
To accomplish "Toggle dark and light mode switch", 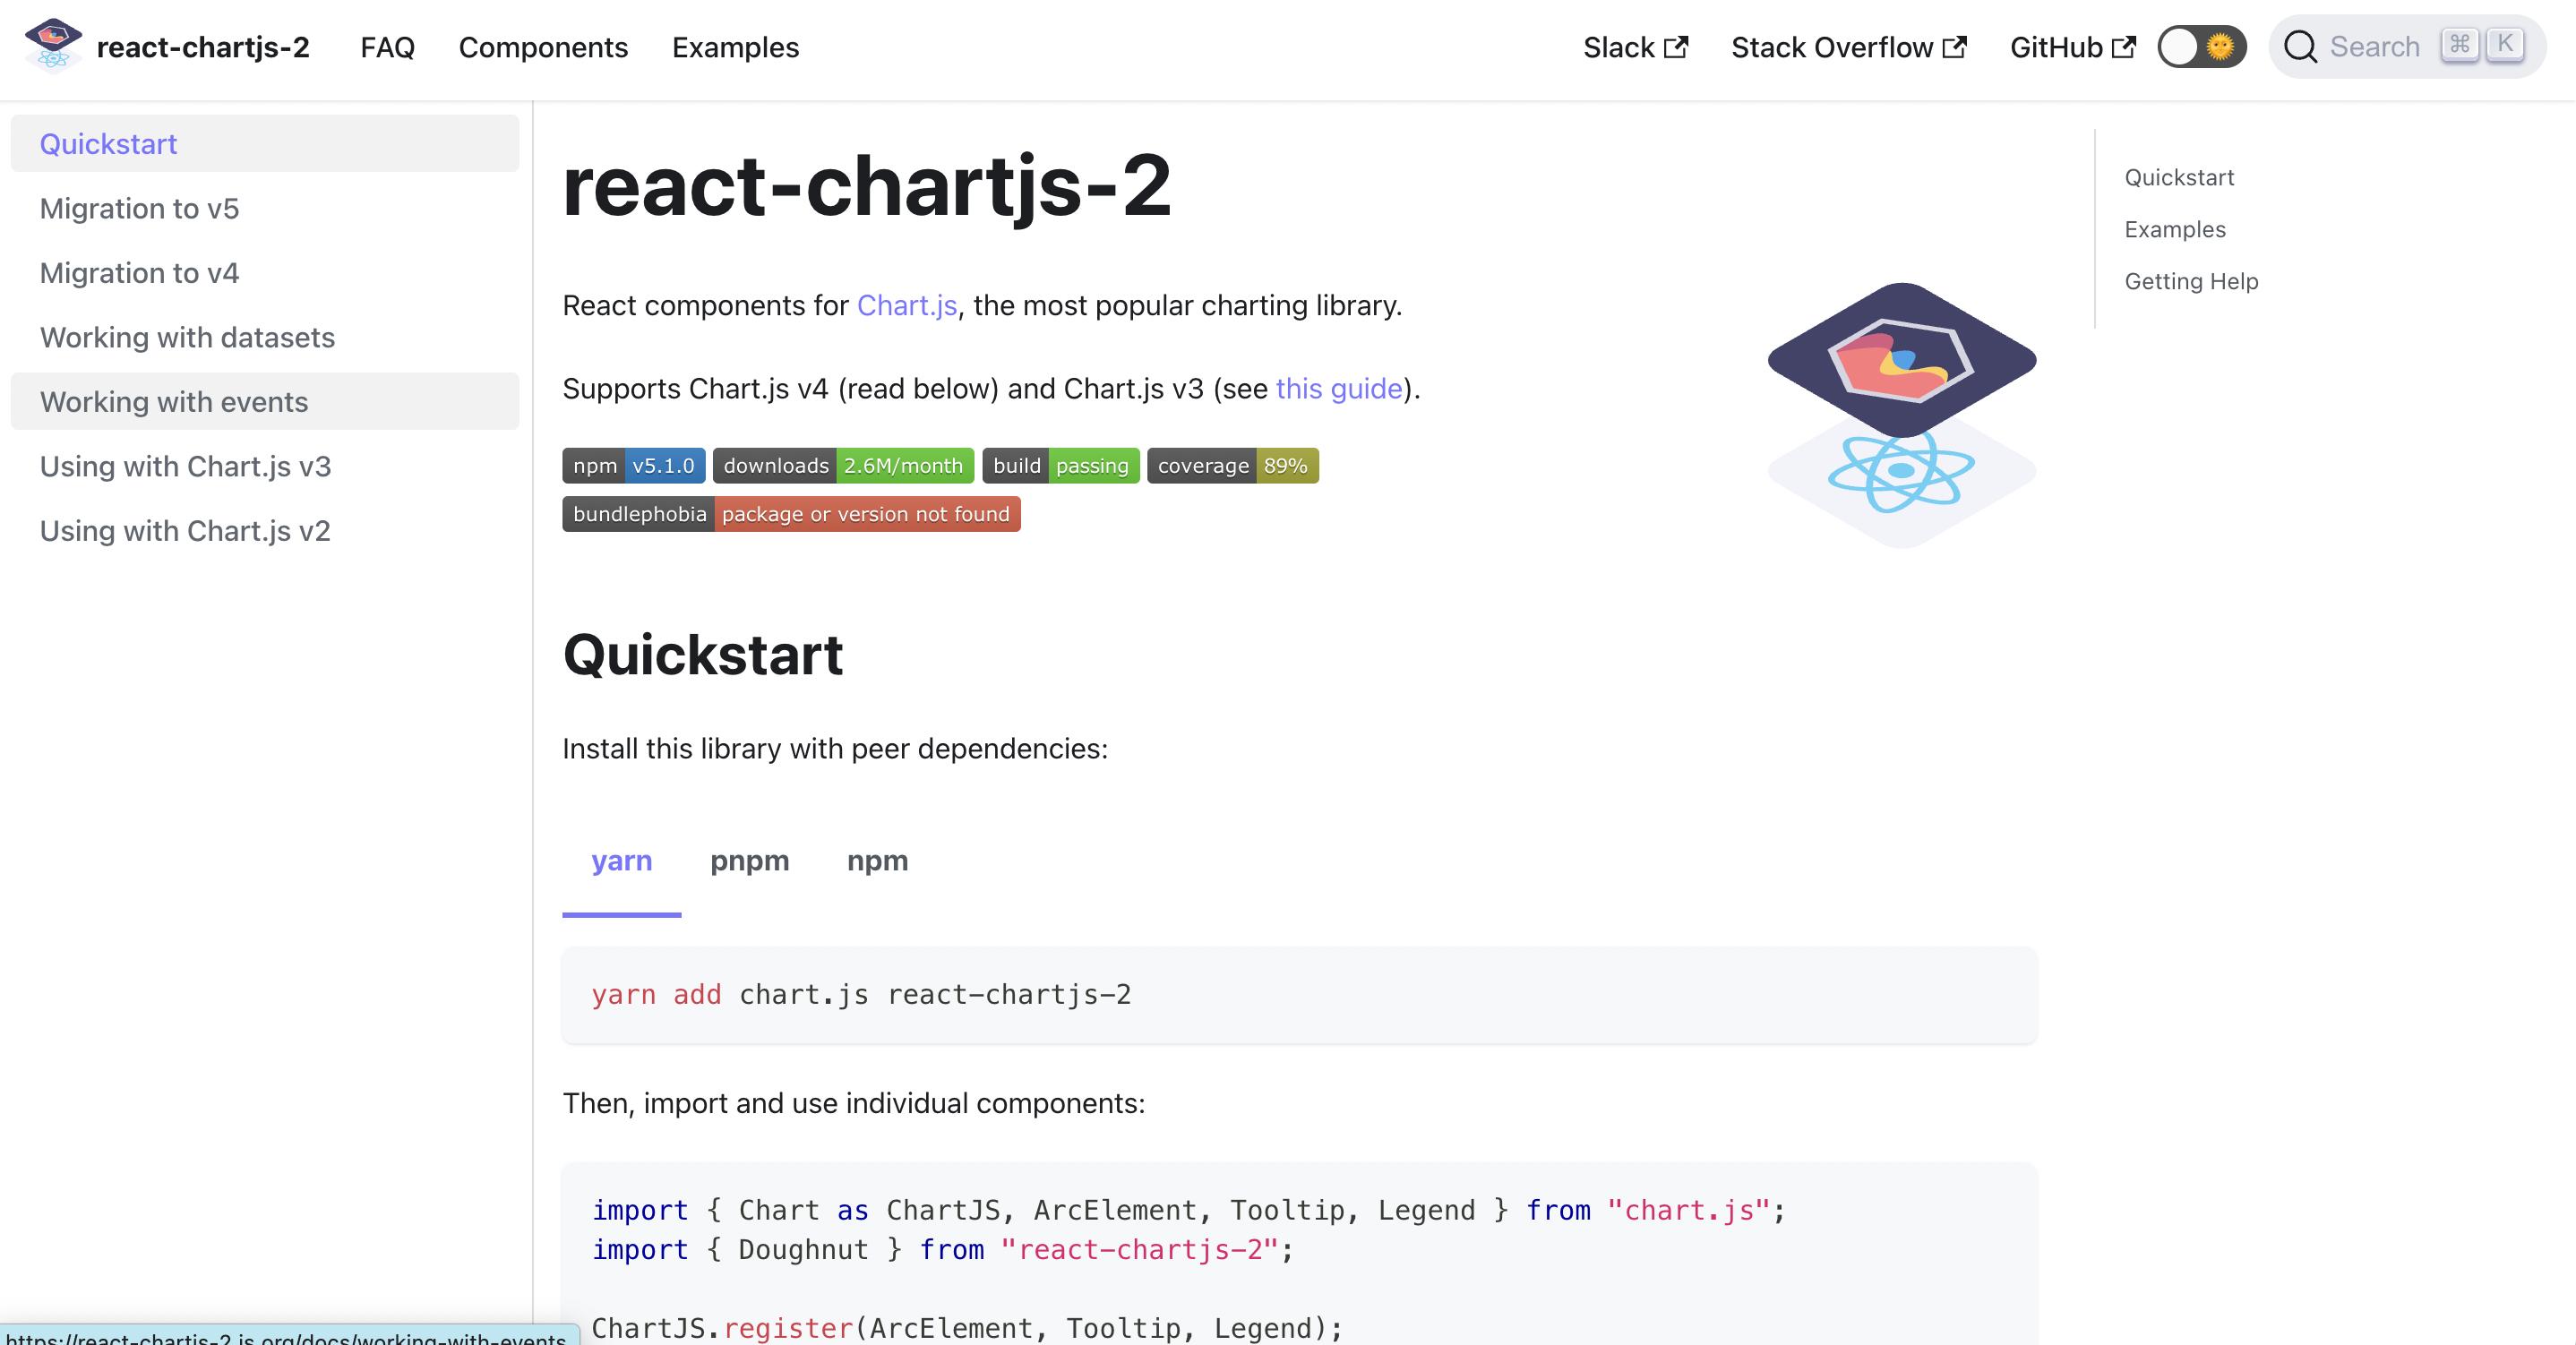I will (x=2201, y=47).
